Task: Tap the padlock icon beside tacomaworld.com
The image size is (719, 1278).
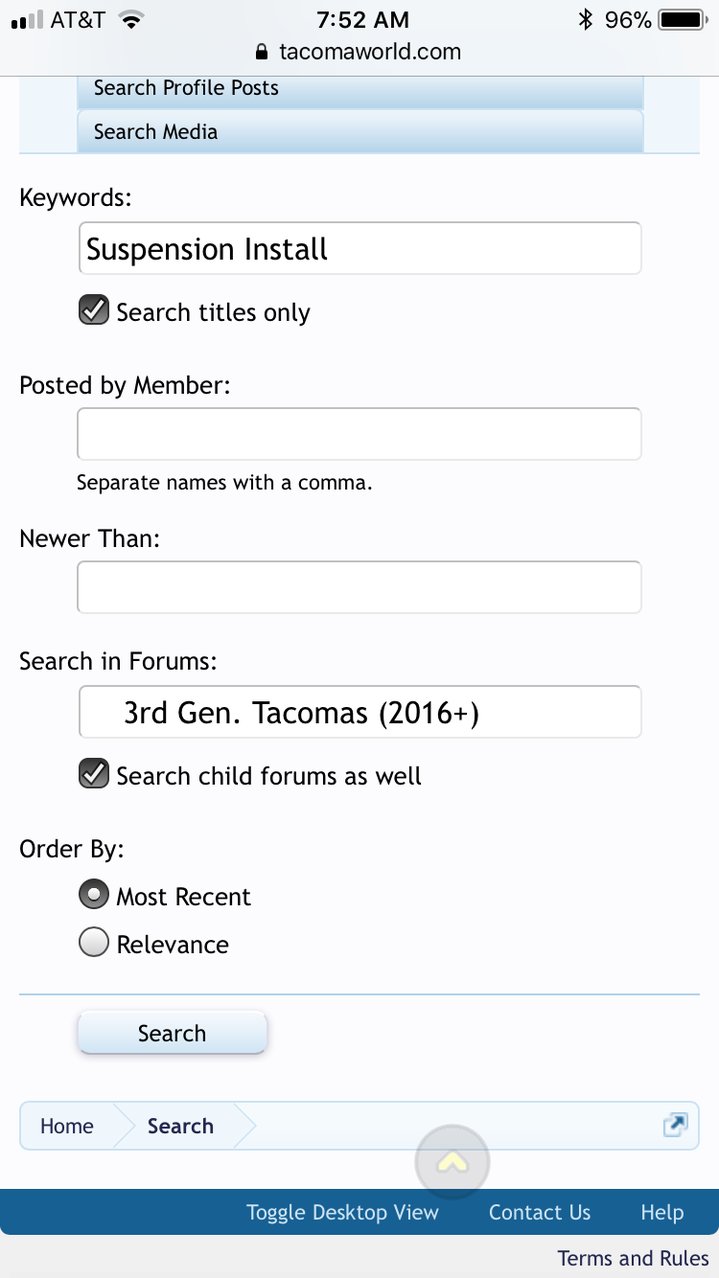Action: 263,52
